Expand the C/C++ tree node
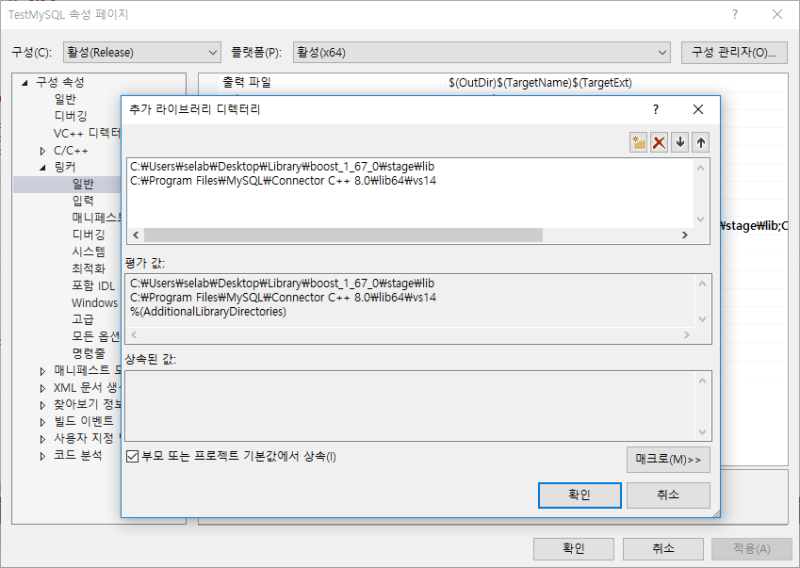 (43, 151)
